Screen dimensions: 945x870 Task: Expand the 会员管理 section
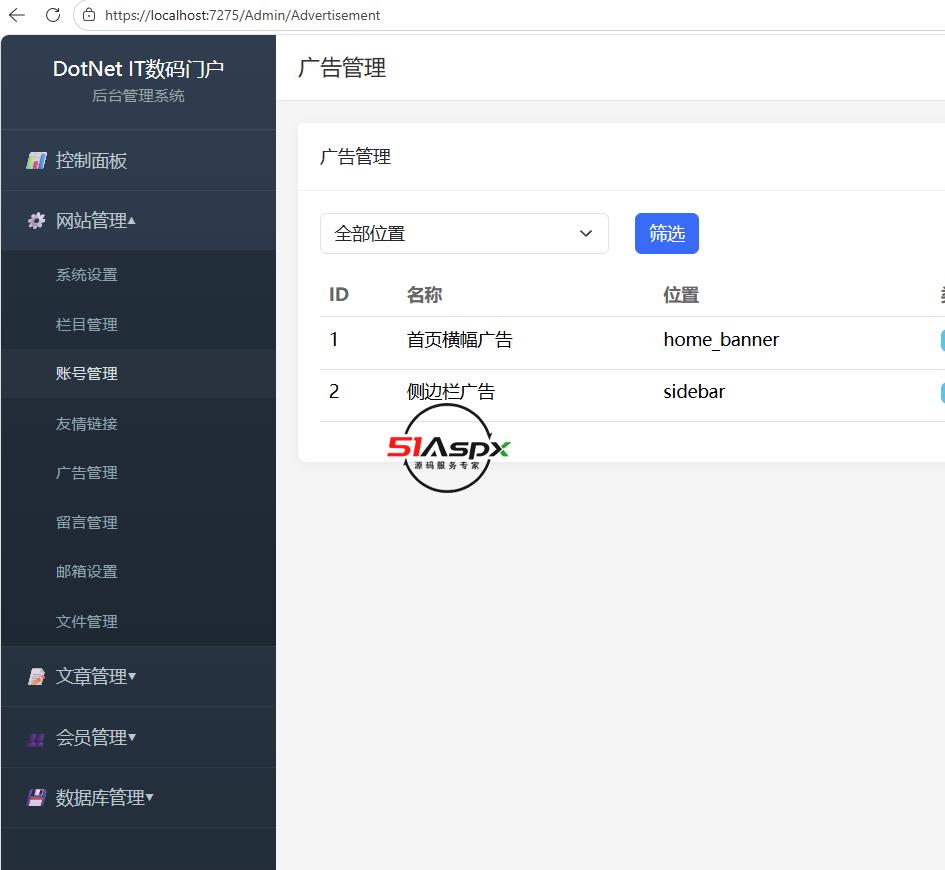tap(138, 737)
